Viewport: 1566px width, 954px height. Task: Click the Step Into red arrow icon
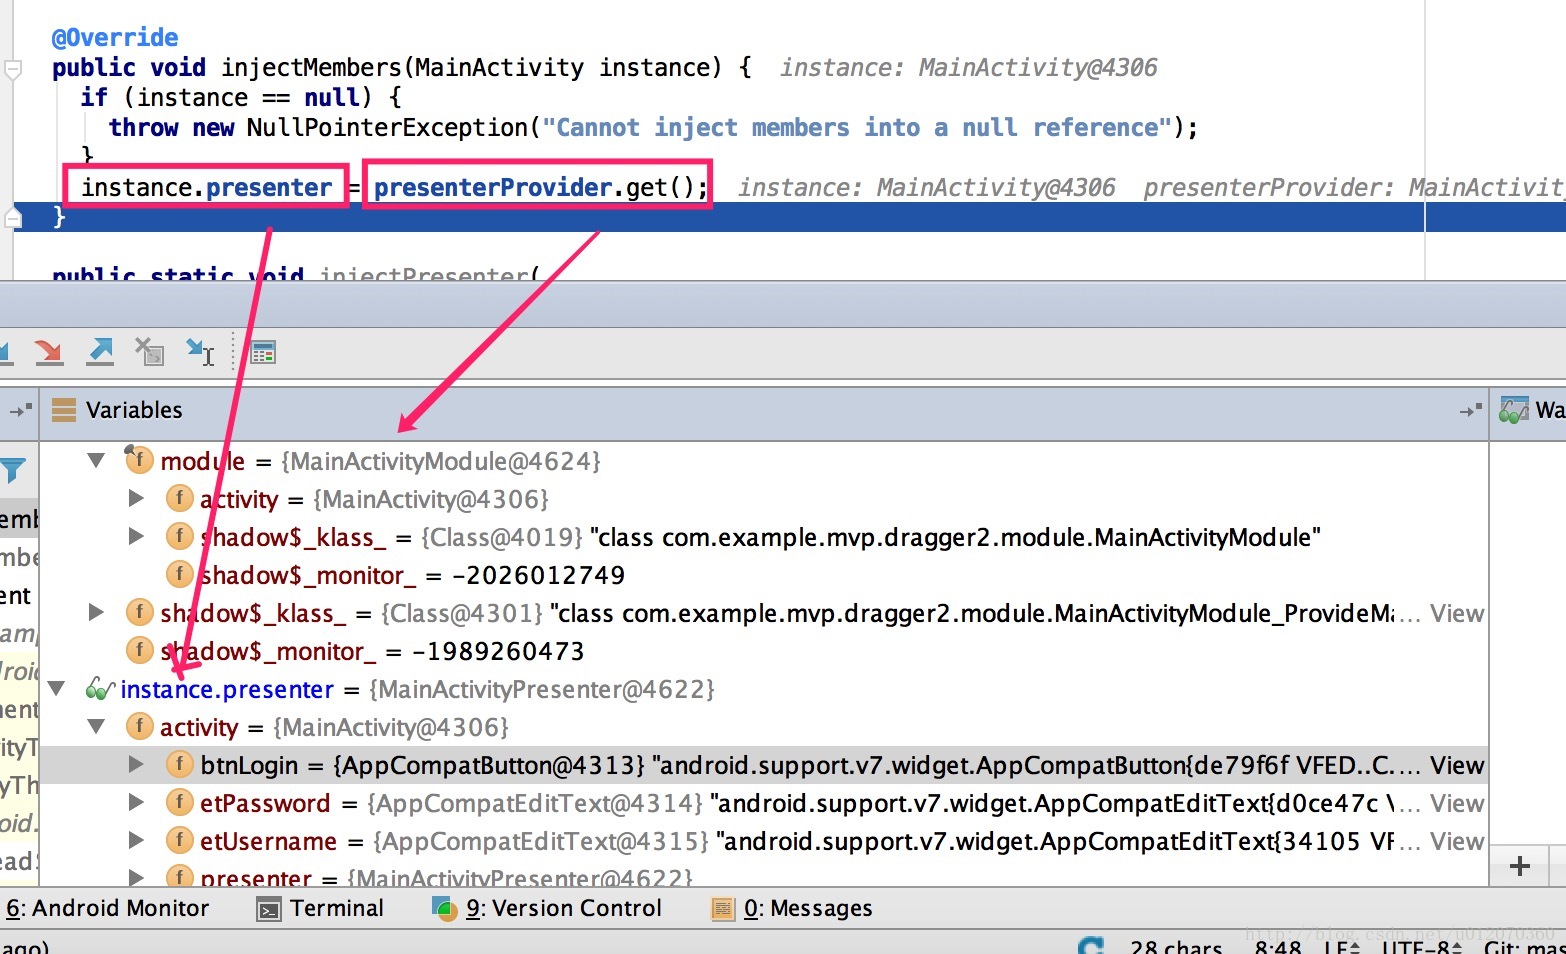pos(48,351)
